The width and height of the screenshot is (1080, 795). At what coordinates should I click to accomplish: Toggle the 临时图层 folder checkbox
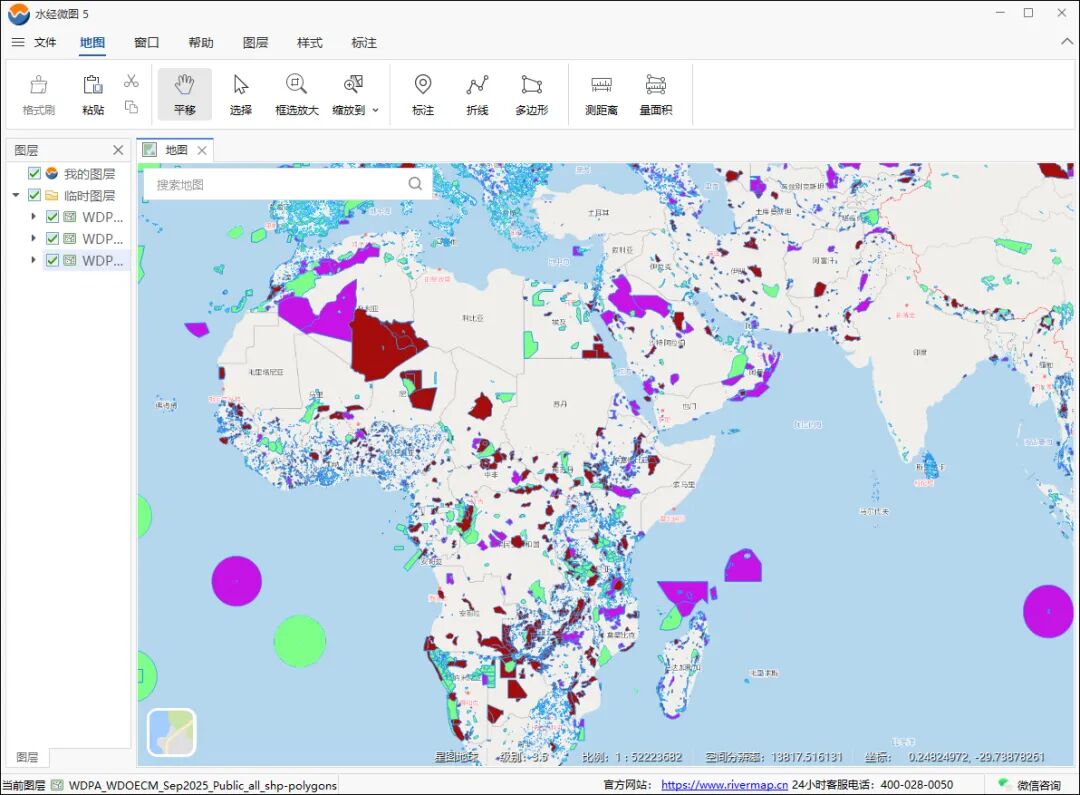coord(35,196)
